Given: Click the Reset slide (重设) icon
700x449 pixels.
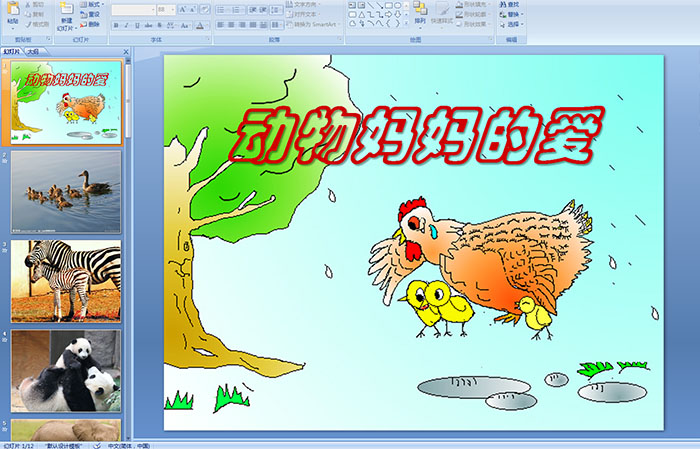Looking at the screenshot, I should tap(92, 15).
